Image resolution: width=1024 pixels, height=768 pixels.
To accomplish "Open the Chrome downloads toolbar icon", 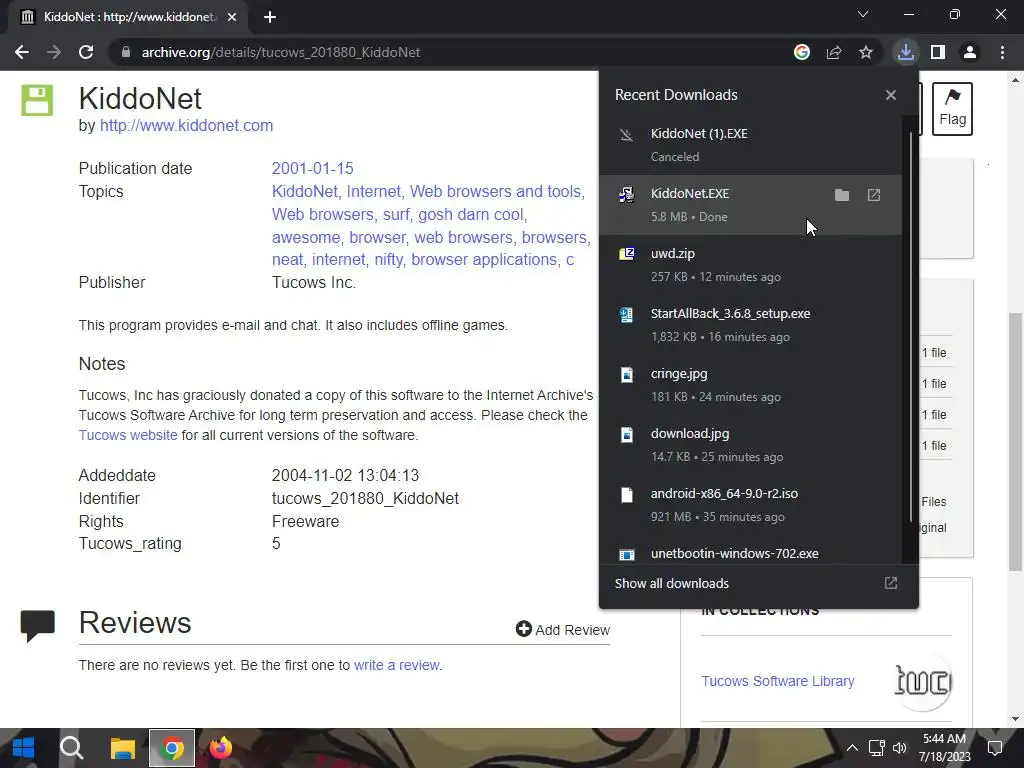I will [x=905, y=52].
